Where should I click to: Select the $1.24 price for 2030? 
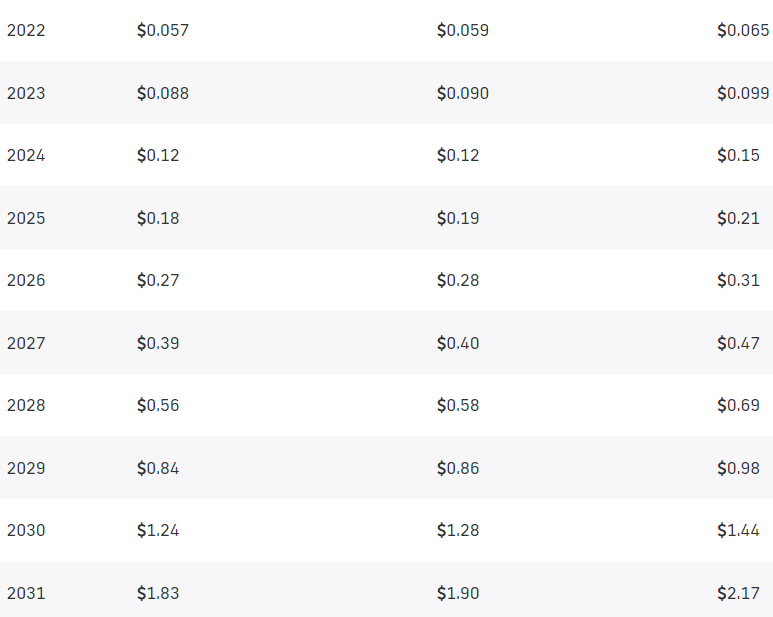[158, 530]
